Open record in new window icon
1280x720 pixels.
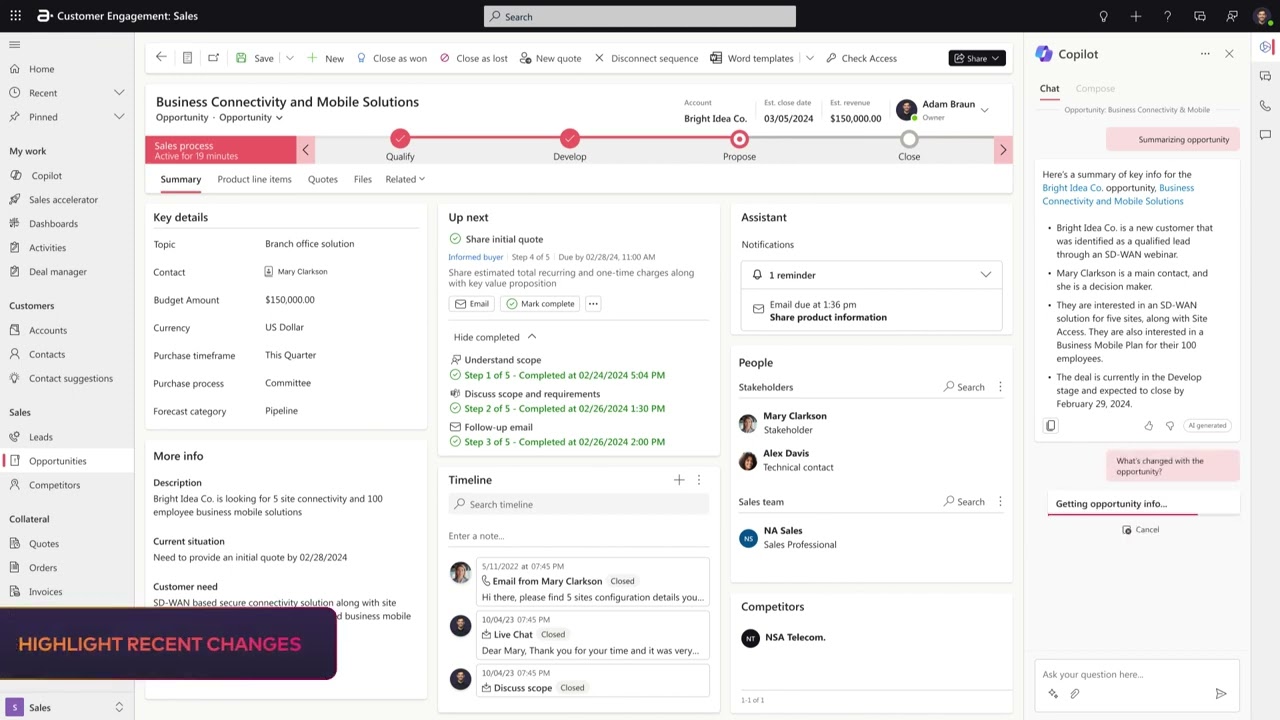click(213, 58)
